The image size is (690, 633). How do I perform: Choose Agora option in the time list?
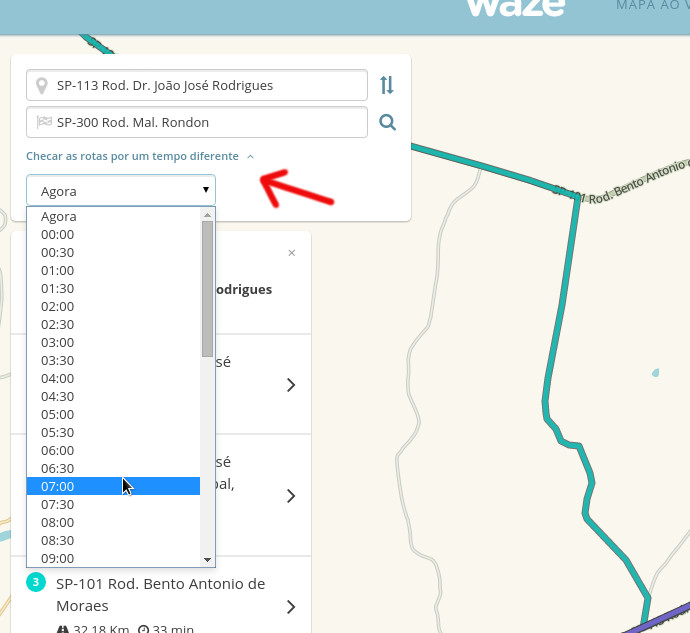click(x=59, y=216)
